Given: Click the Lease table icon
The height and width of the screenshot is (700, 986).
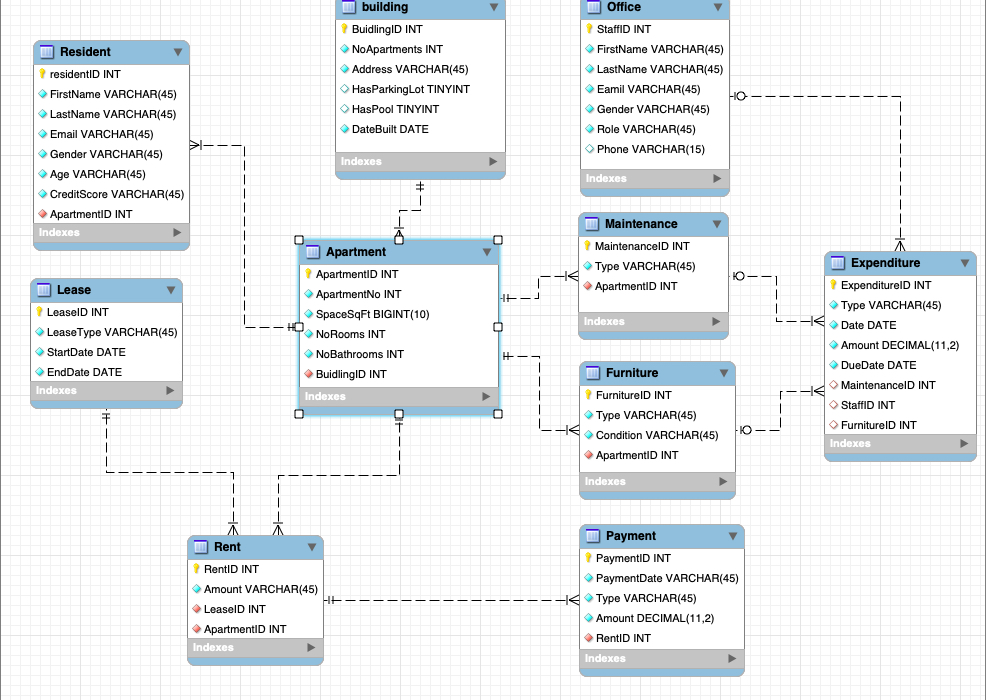Looking at the screenshot, I should pyautogui.click(x=43, y=290).
